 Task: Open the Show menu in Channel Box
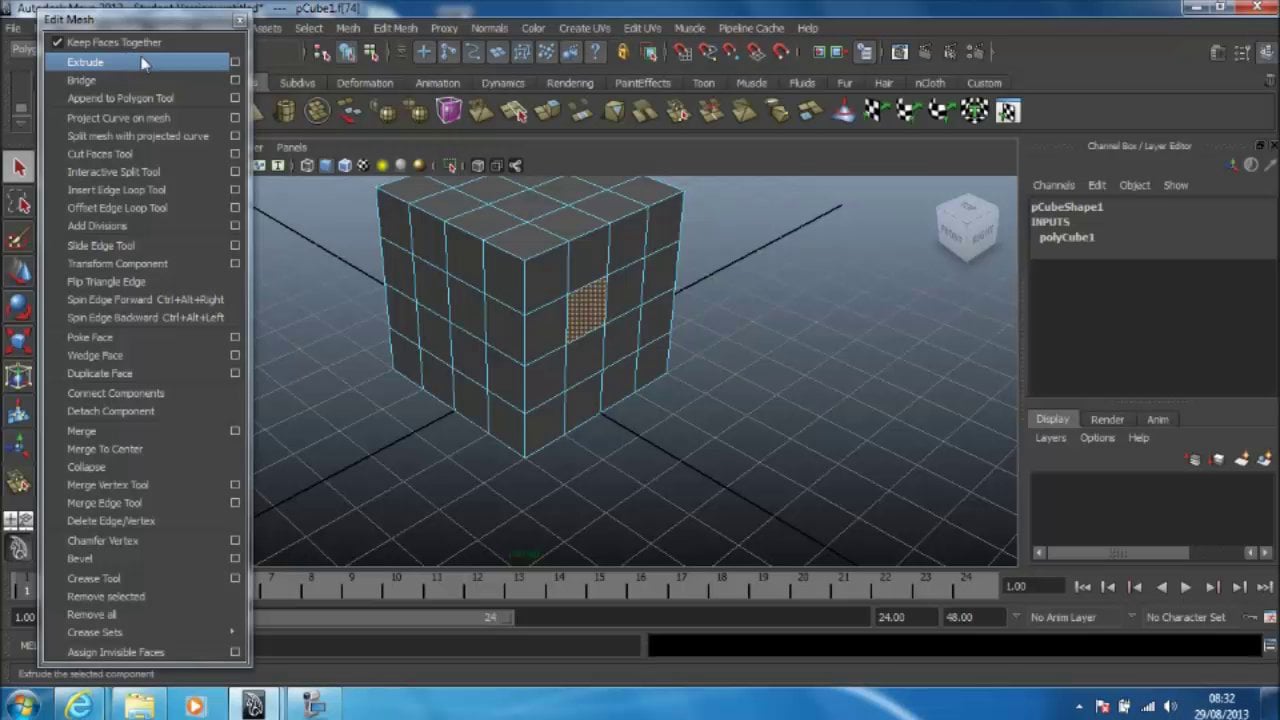1175,185
